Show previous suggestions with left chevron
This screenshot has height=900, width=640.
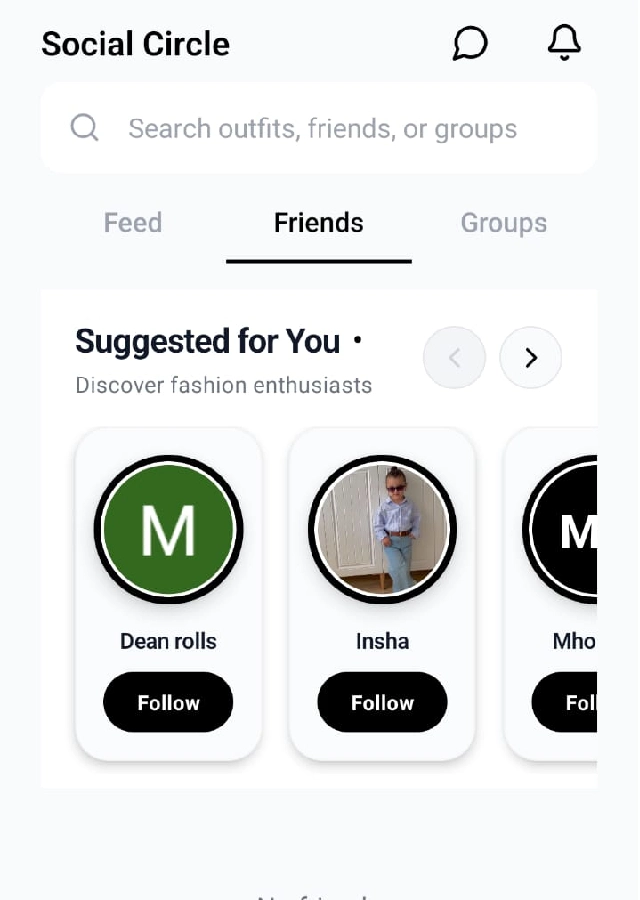click(x=454, y=357)
